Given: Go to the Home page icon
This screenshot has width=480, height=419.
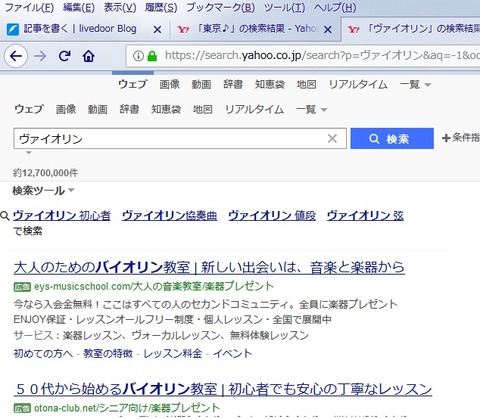Looking at the screenshot, I should coord(88,56).
